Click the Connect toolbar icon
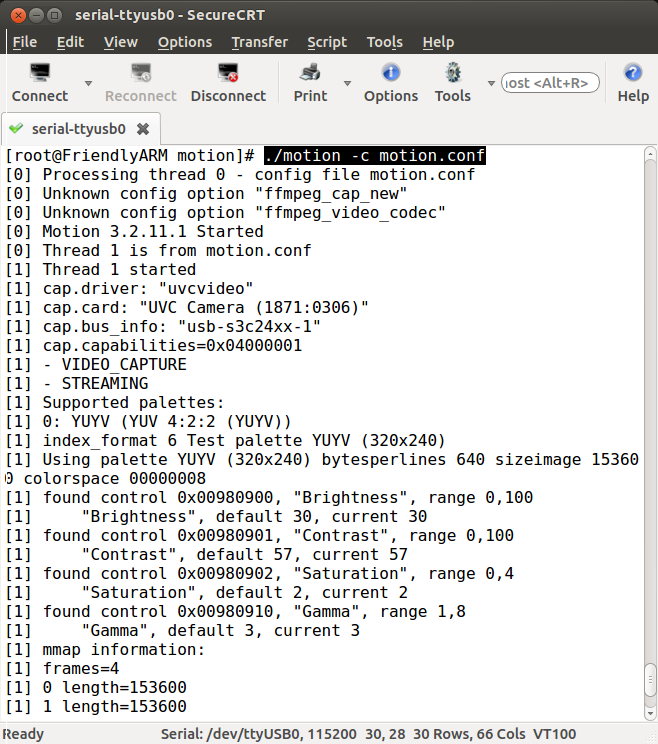658x744 pixels. [x=40, y=73]
